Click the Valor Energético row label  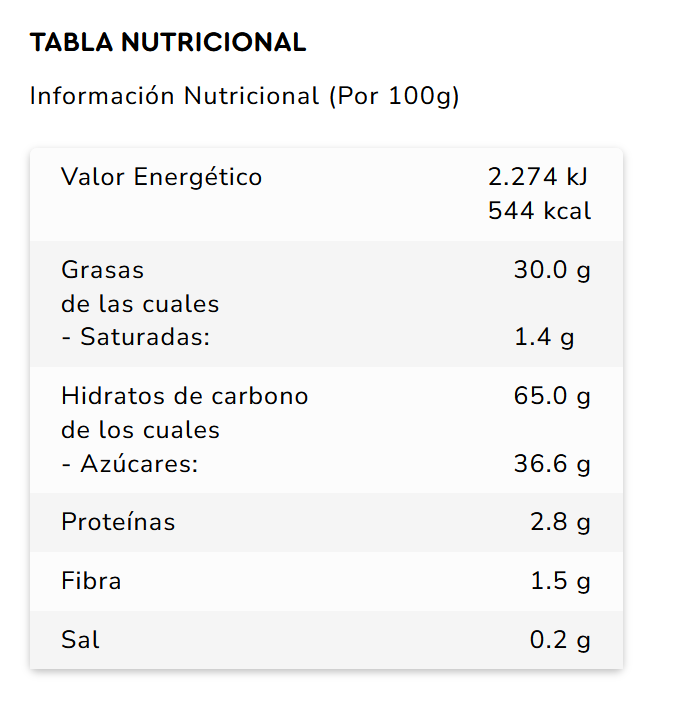(x=162, y=177)
